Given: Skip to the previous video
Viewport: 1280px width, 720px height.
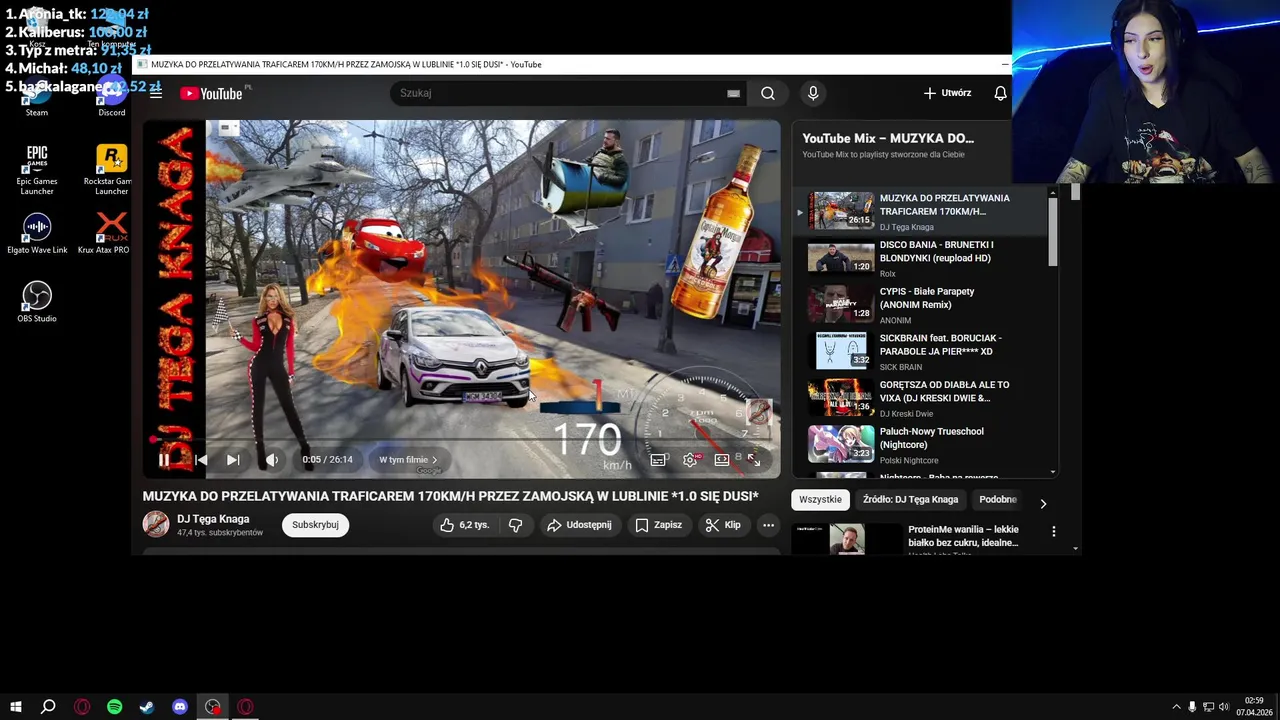Looking at the screenshot, I should pos(201,460).
